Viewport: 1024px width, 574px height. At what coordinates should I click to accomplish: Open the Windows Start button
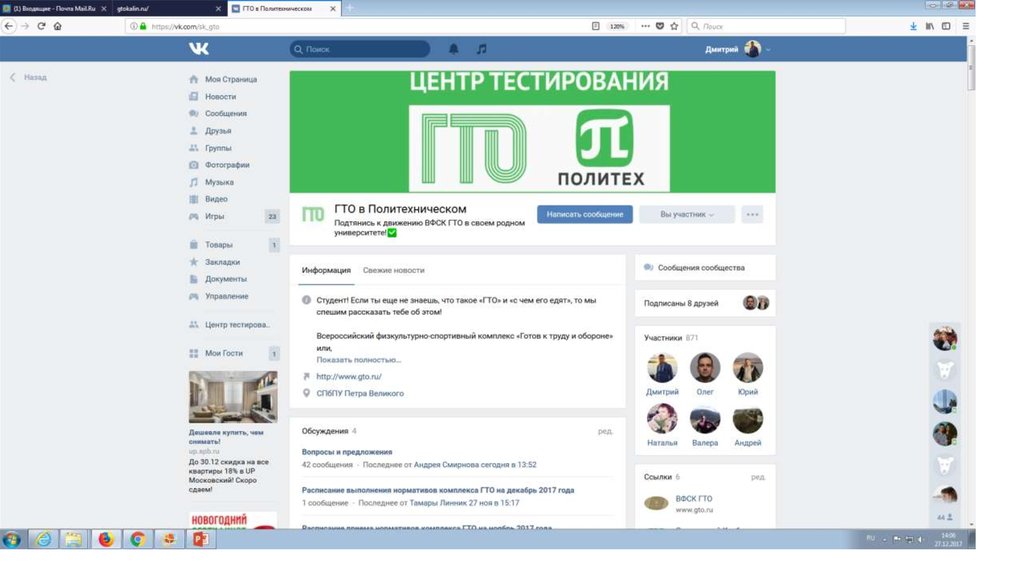pyautogui.click(x=12, y=539)
